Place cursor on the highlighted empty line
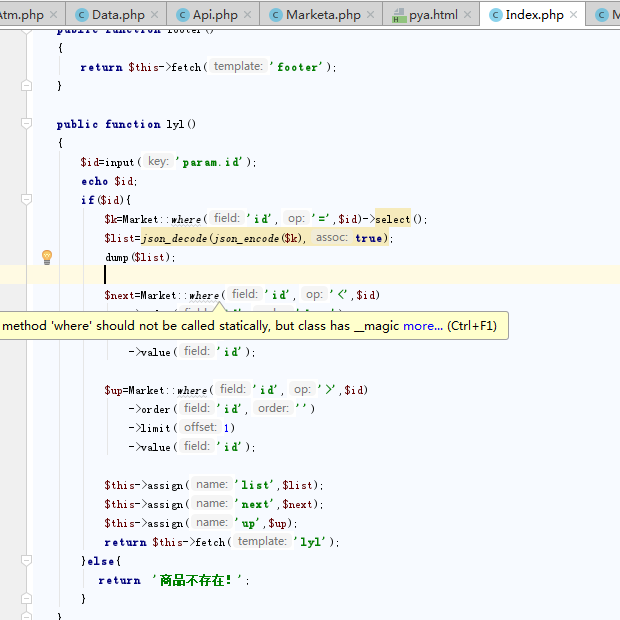Viewport: 620px width, 620px height. [310, 274]
